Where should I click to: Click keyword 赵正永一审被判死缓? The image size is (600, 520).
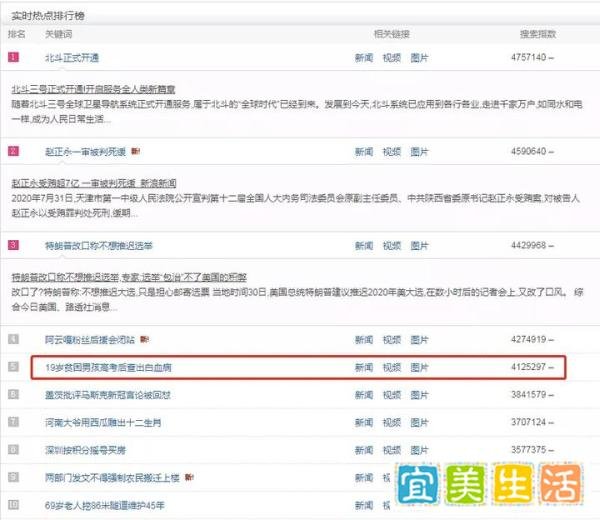click(85, 152)
